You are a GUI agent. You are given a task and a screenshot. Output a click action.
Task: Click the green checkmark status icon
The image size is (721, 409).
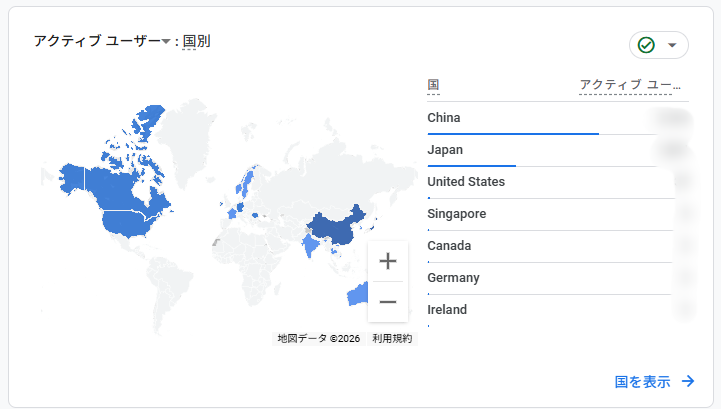coord(646,45)
